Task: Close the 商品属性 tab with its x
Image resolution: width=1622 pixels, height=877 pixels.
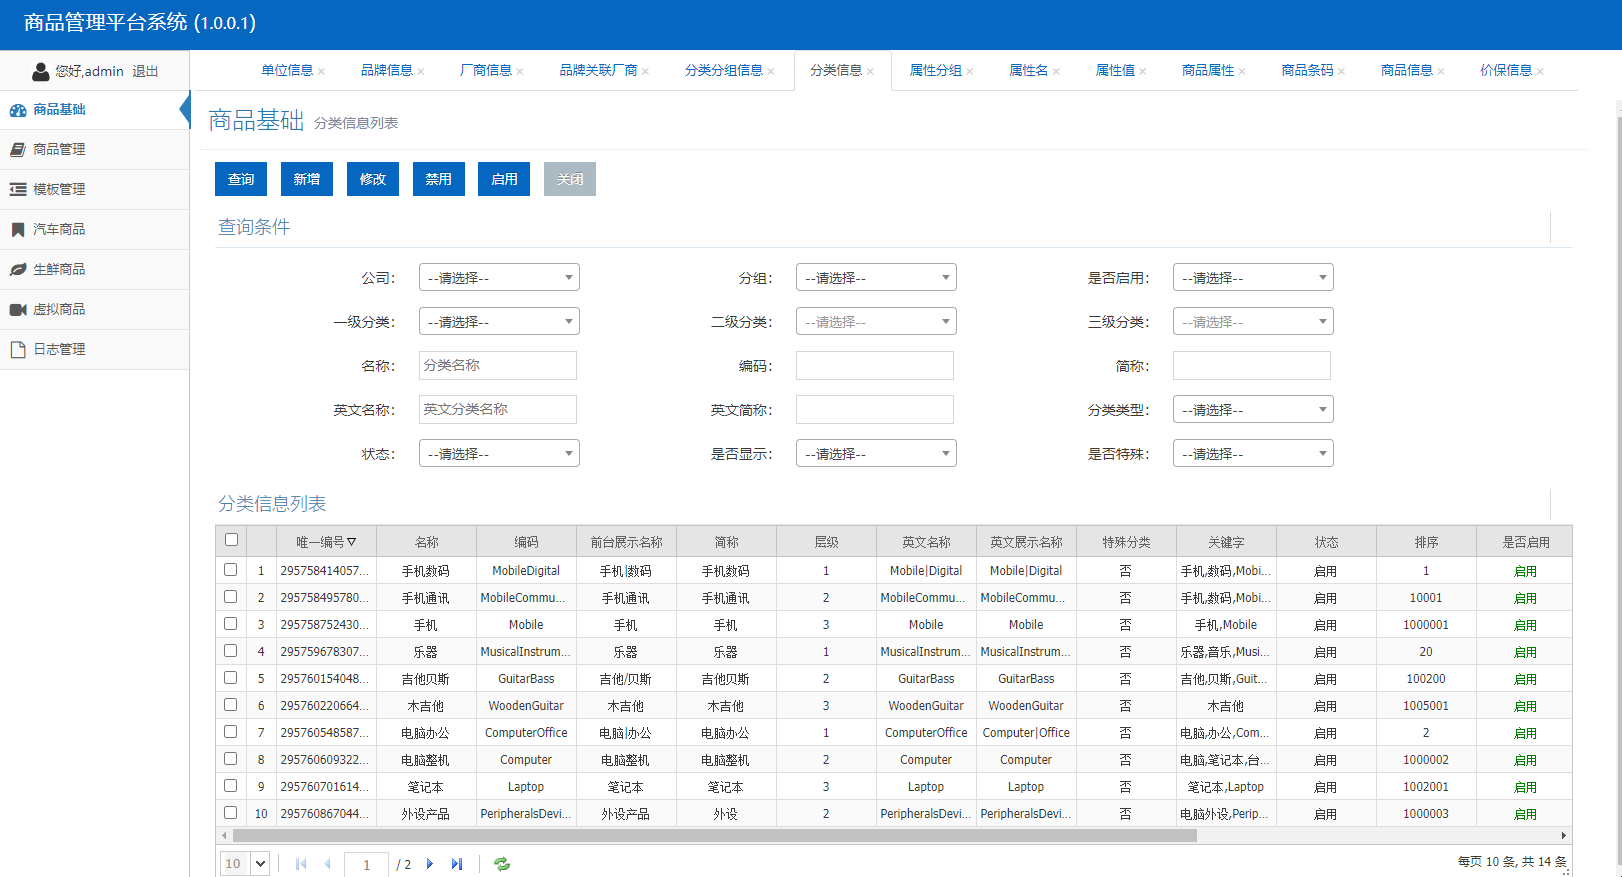Action: click(1242, 71)
